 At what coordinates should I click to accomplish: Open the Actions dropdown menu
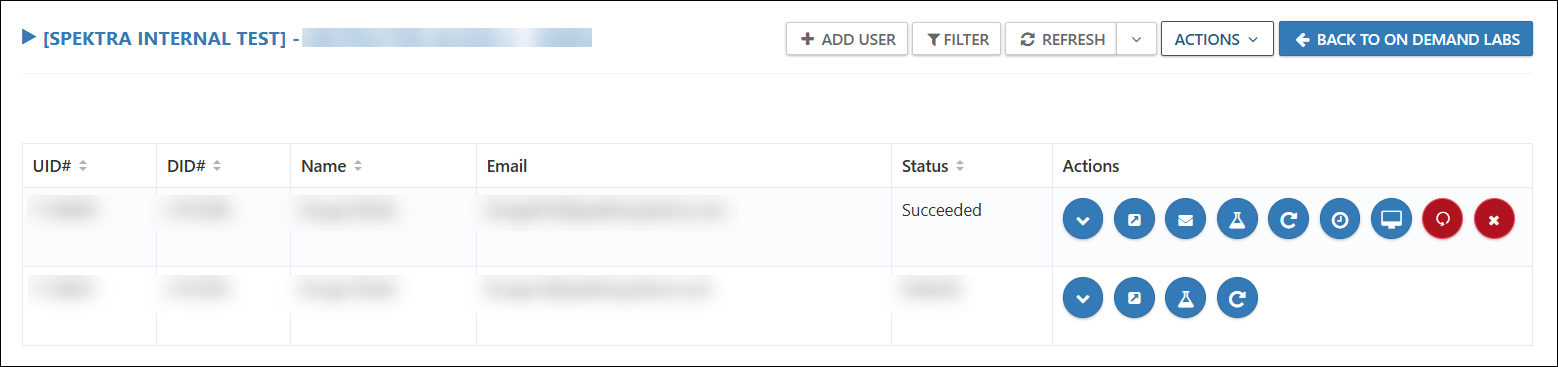click(x=1217, y=39)
